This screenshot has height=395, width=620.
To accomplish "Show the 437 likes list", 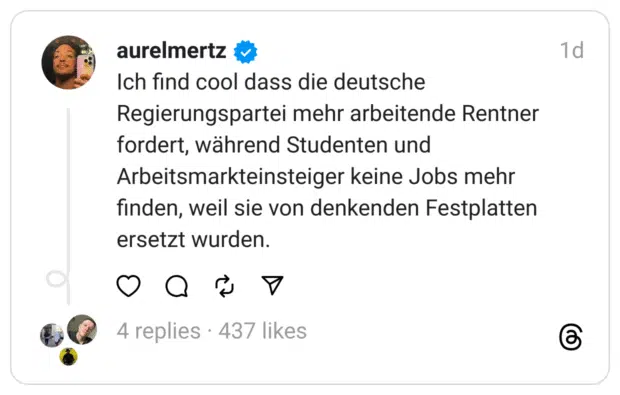I will coord(263,331).
